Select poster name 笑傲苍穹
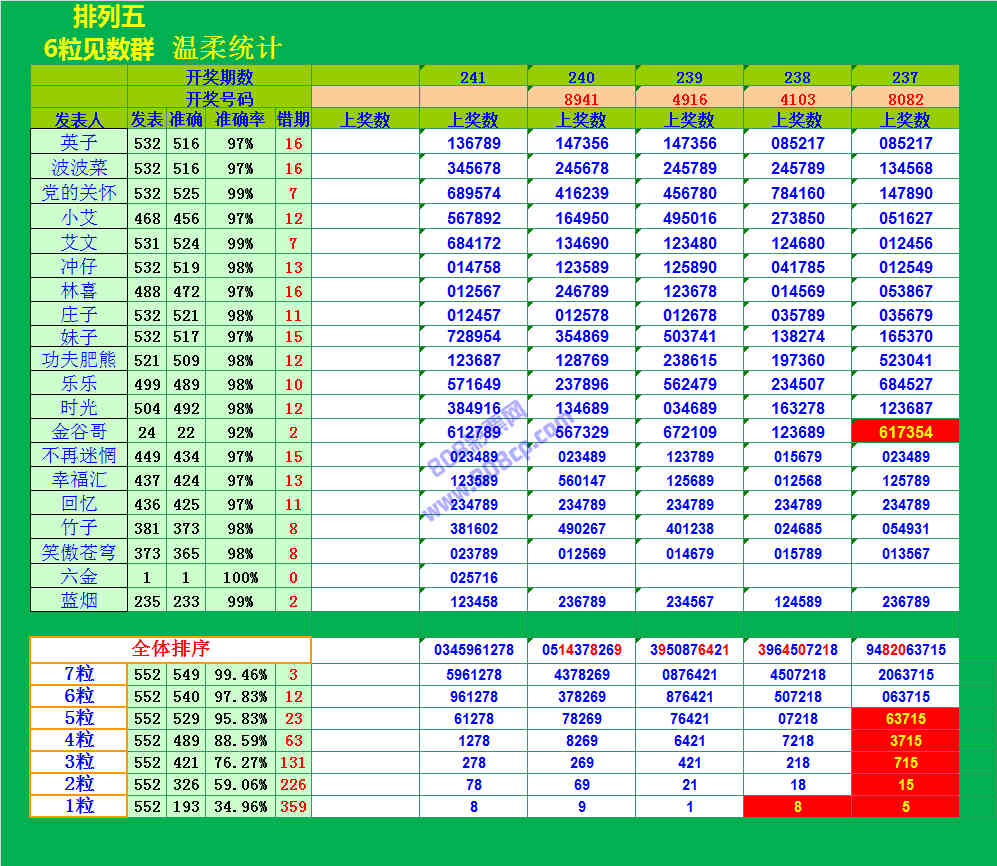Image resolution: width=997 pixels, height=866 pixels. (79, 552)
